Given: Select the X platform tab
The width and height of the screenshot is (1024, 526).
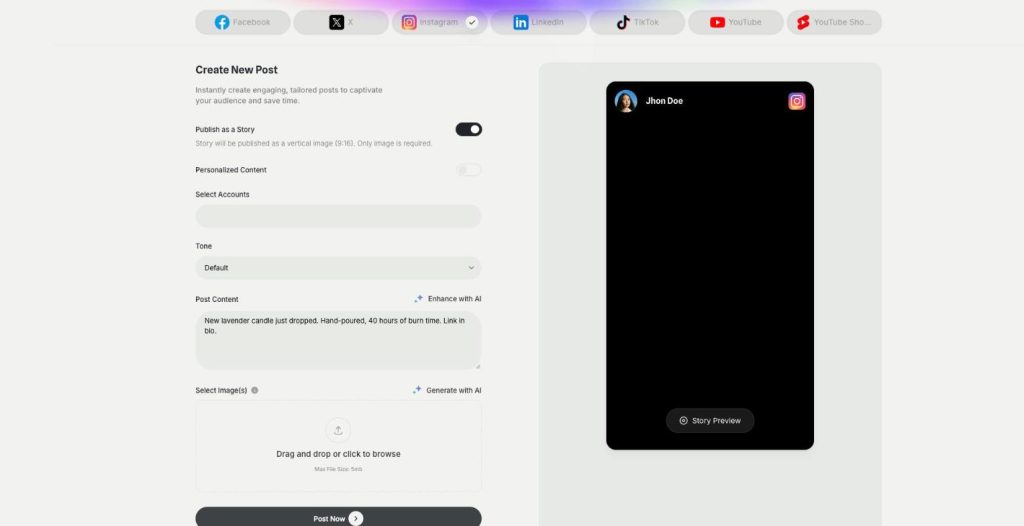Looking at the screenshot, I should click(341, 22).
